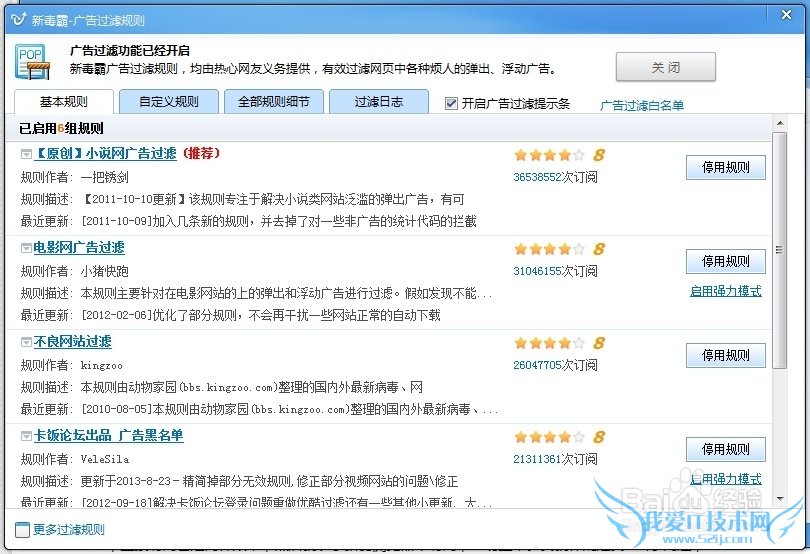Click the author name kingzoo
810x554 pixels.
(x=102, y=366)
